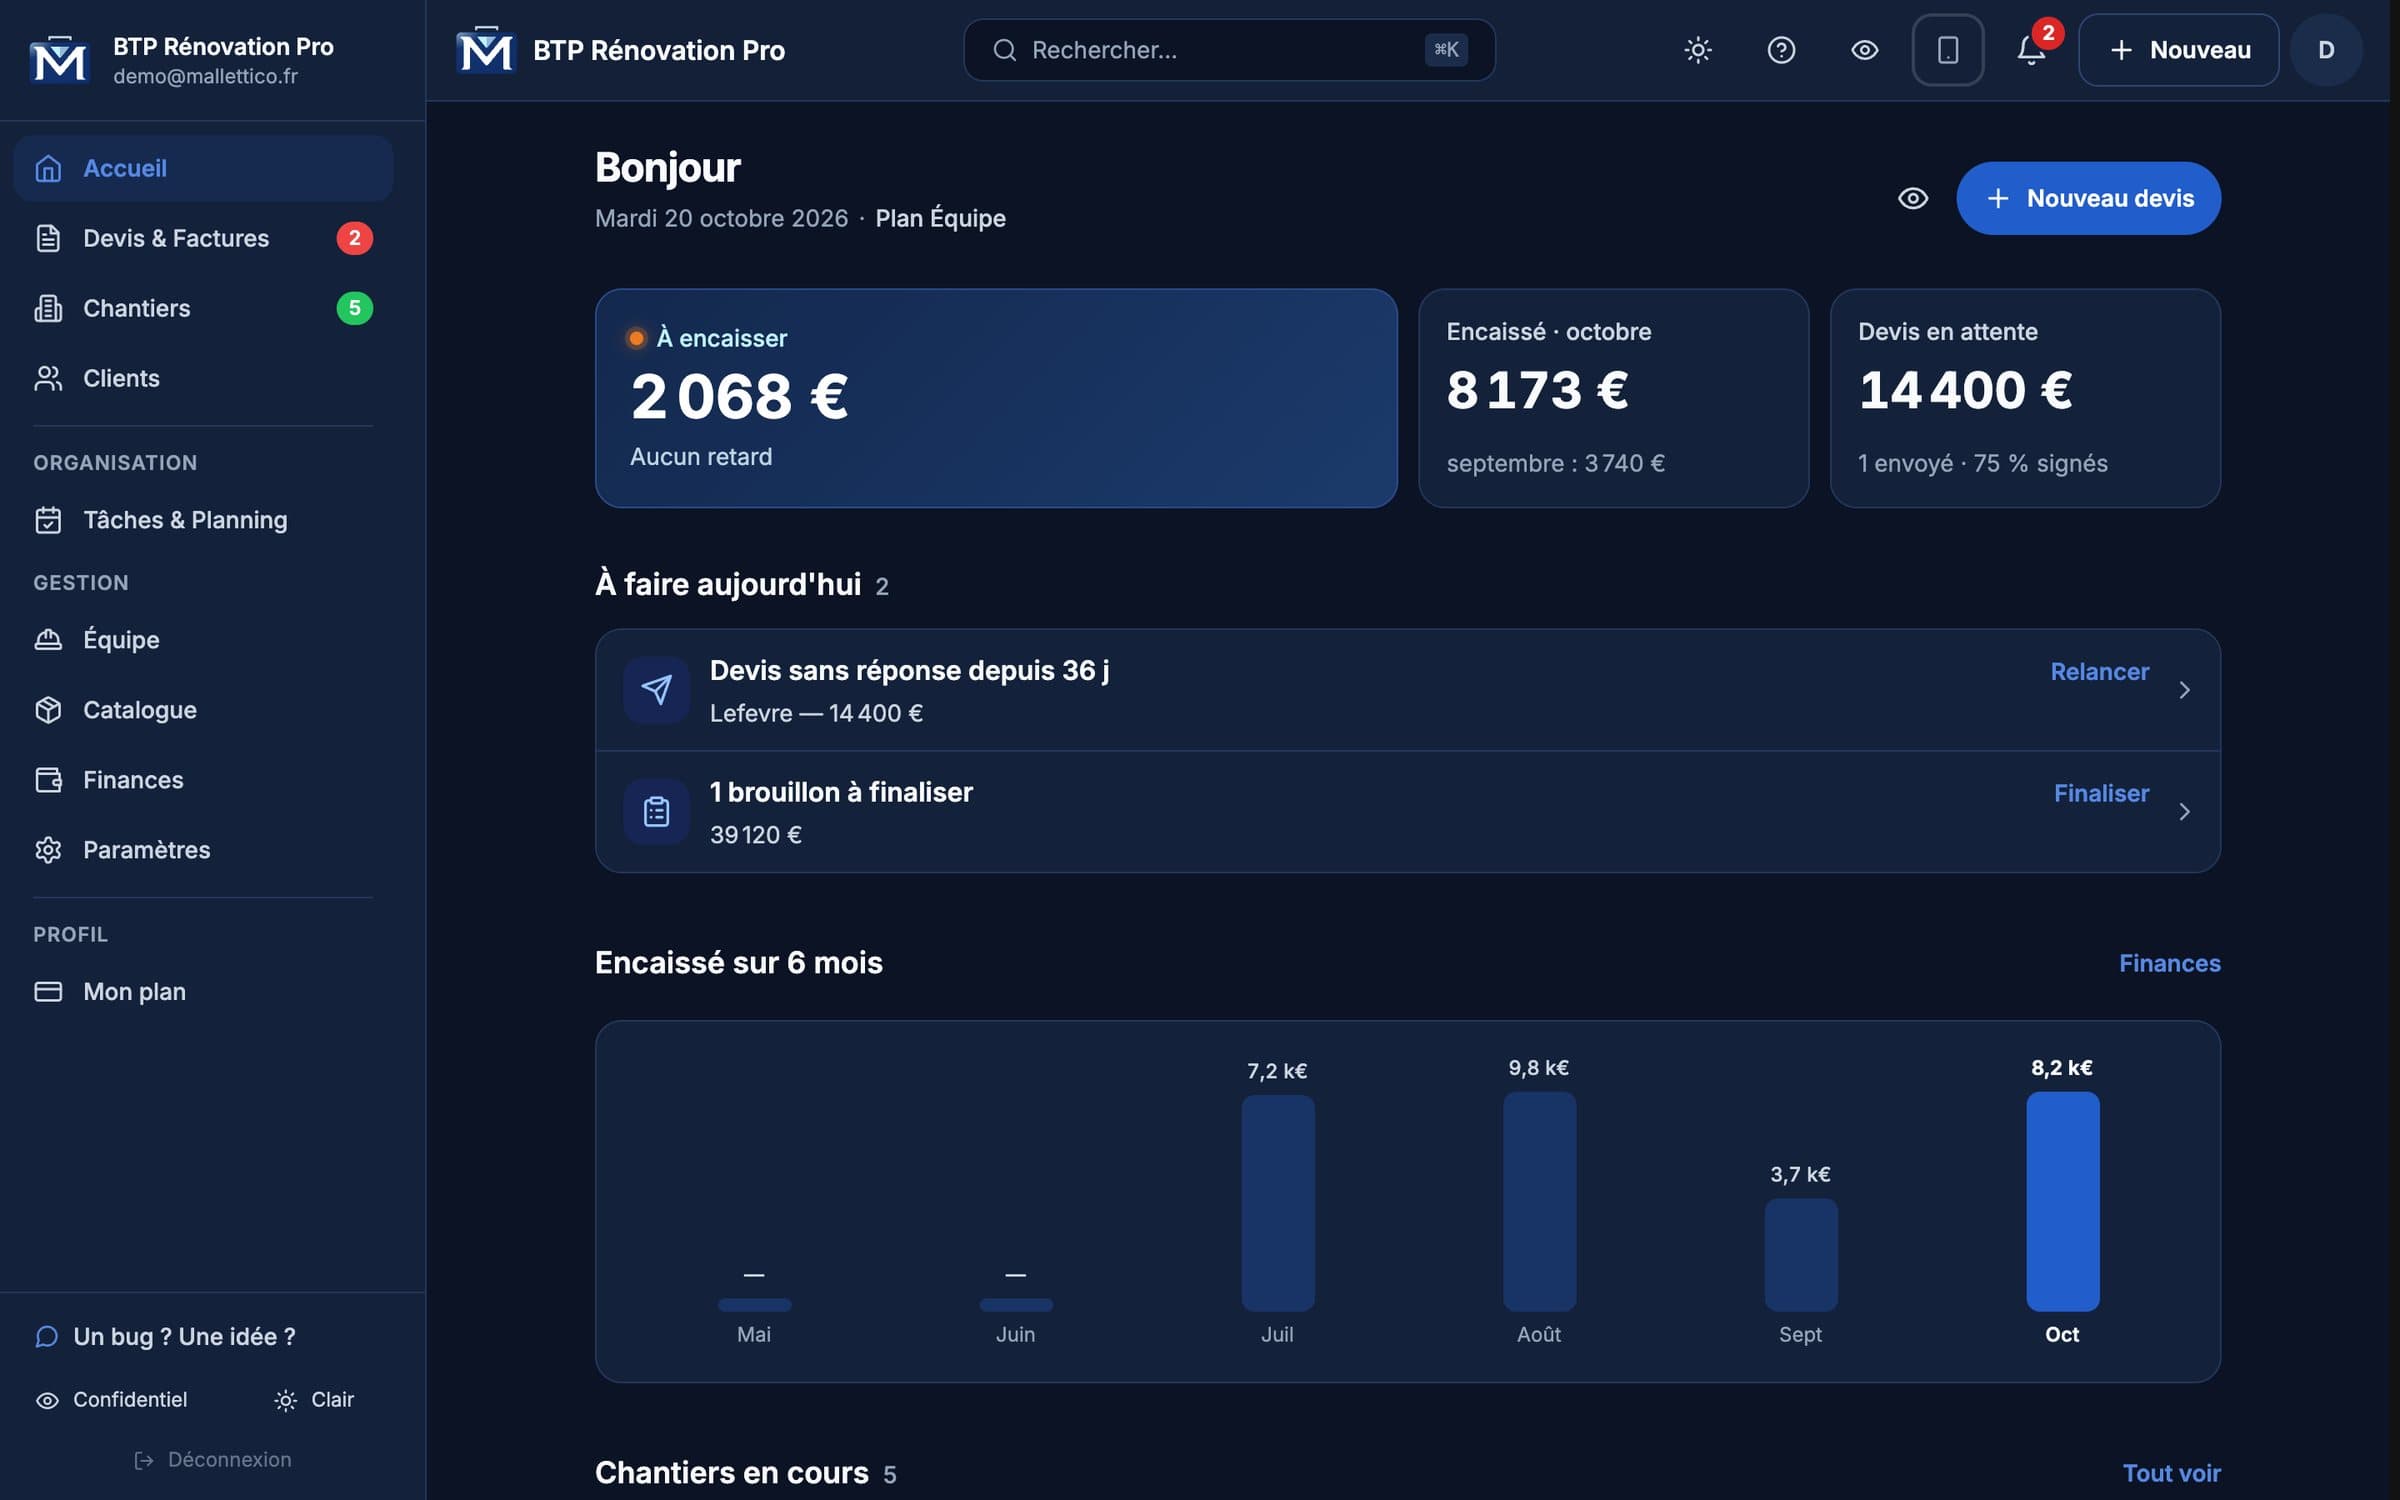Click the help question mark icon
The width and height of the screenshot is (2400, 1500).
click(x=1781, y=50)
